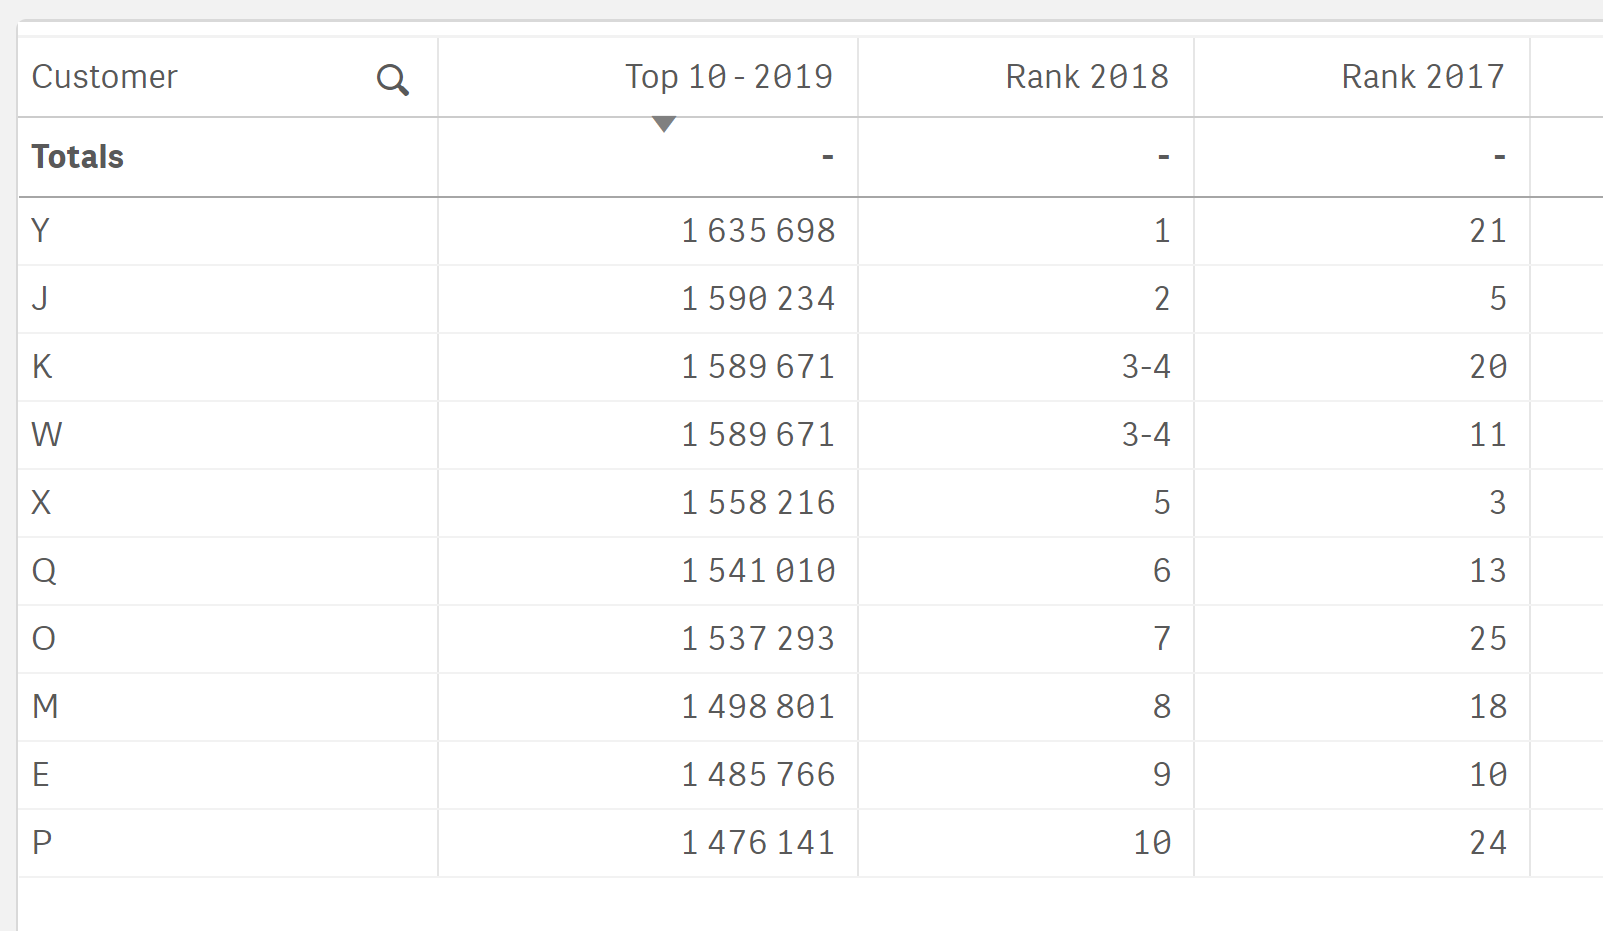1603x931 pixels.
Task: Select customer W in the table
Action: [45, 434]
